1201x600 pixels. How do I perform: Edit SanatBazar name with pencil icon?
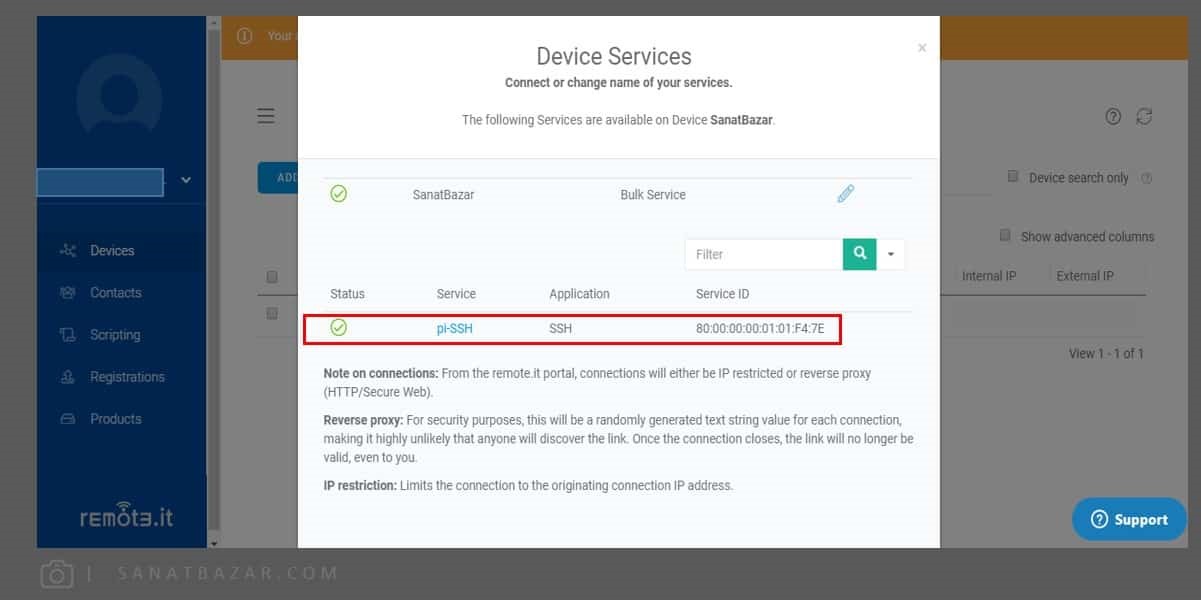pos(846,194)
